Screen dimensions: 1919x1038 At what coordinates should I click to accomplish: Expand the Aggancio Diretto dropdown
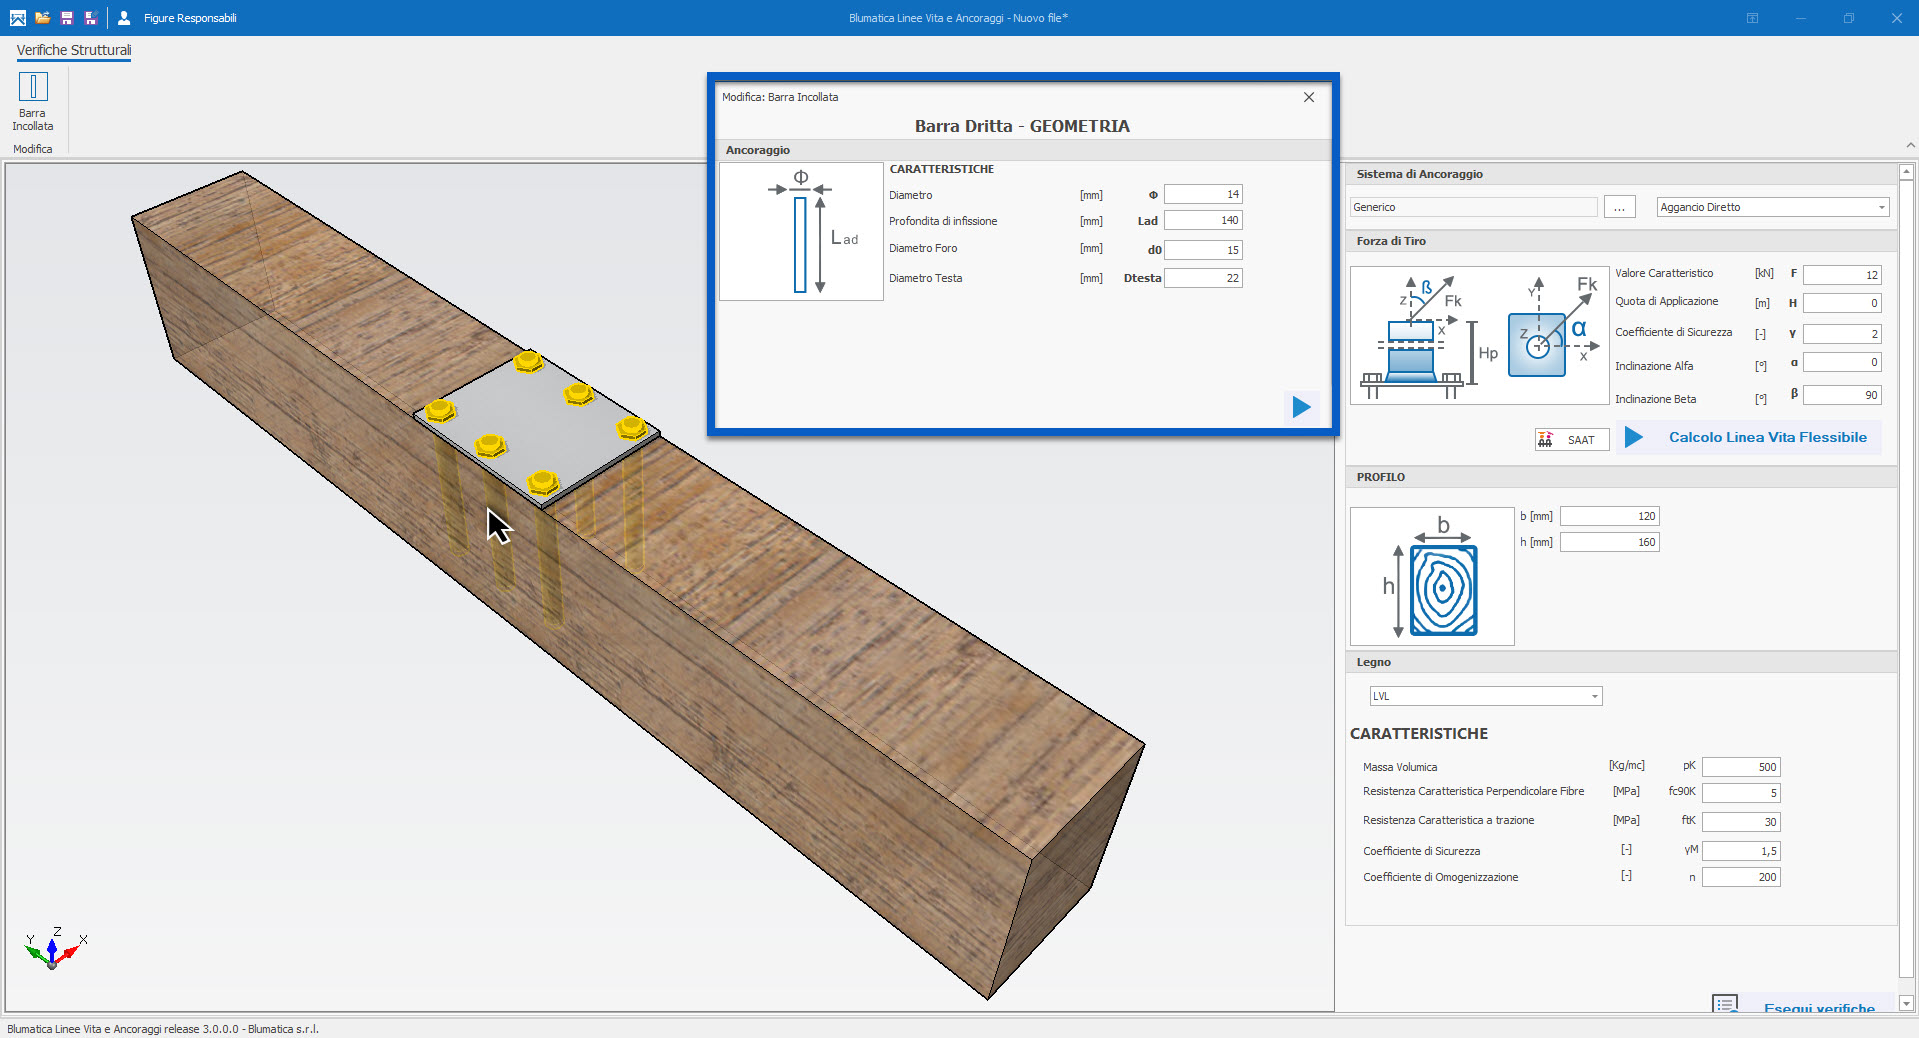click(1881, 208)
